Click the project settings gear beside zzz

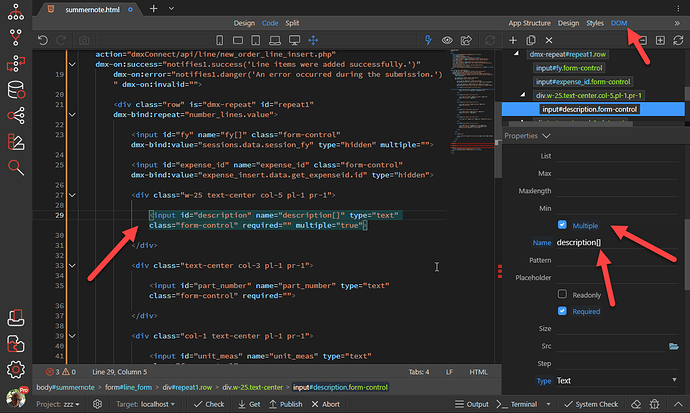pos(98,404)
